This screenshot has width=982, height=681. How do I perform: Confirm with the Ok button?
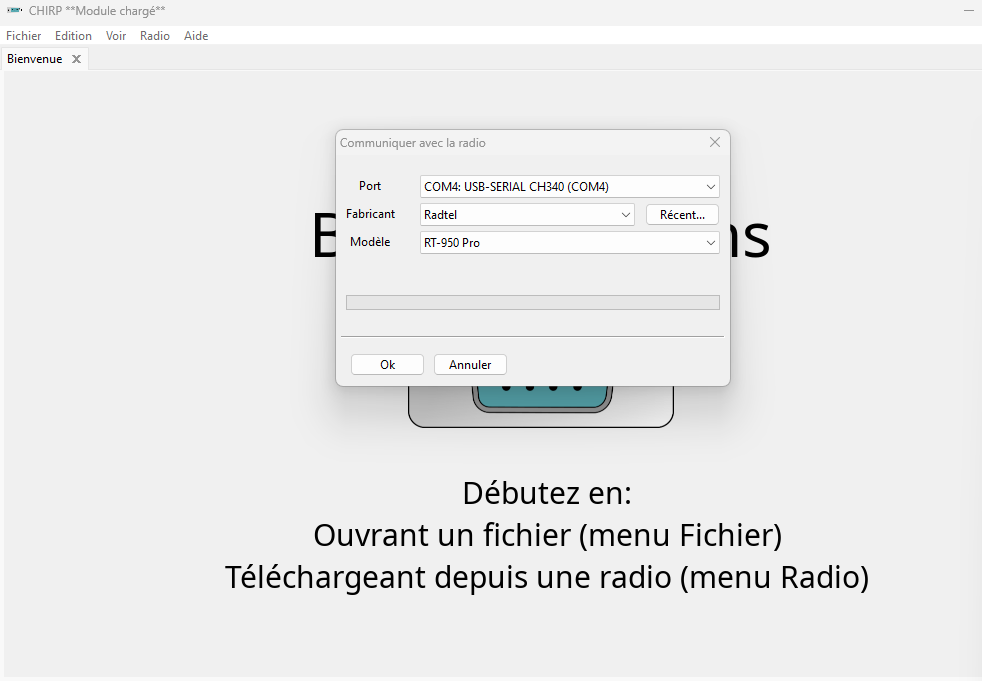(387, 365)
